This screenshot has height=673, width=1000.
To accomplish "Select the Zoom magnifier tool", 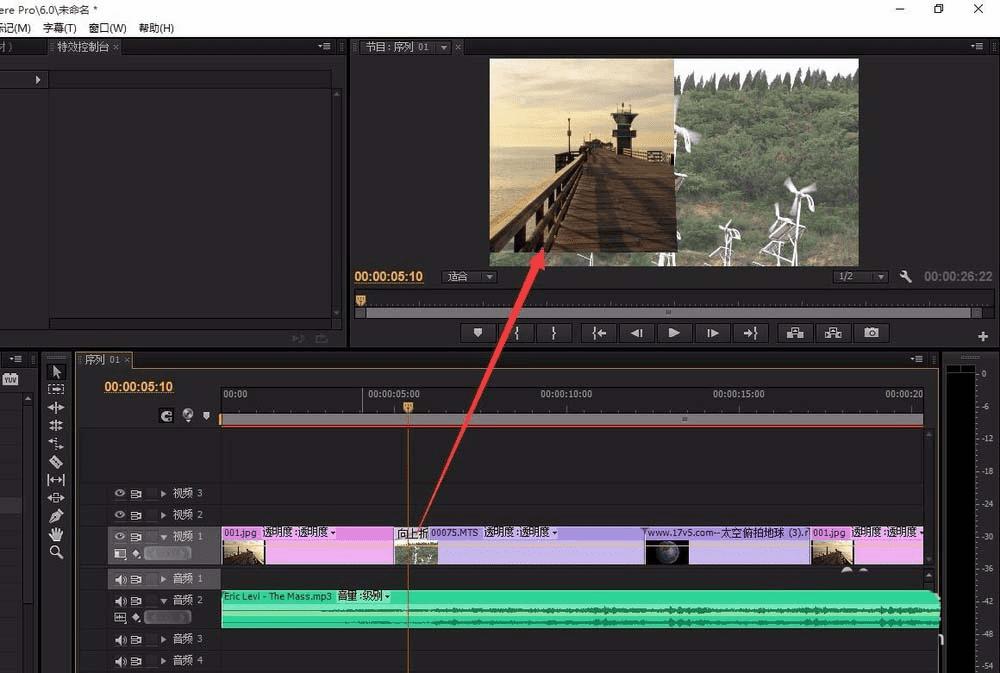I will click(x=56, y=552).
